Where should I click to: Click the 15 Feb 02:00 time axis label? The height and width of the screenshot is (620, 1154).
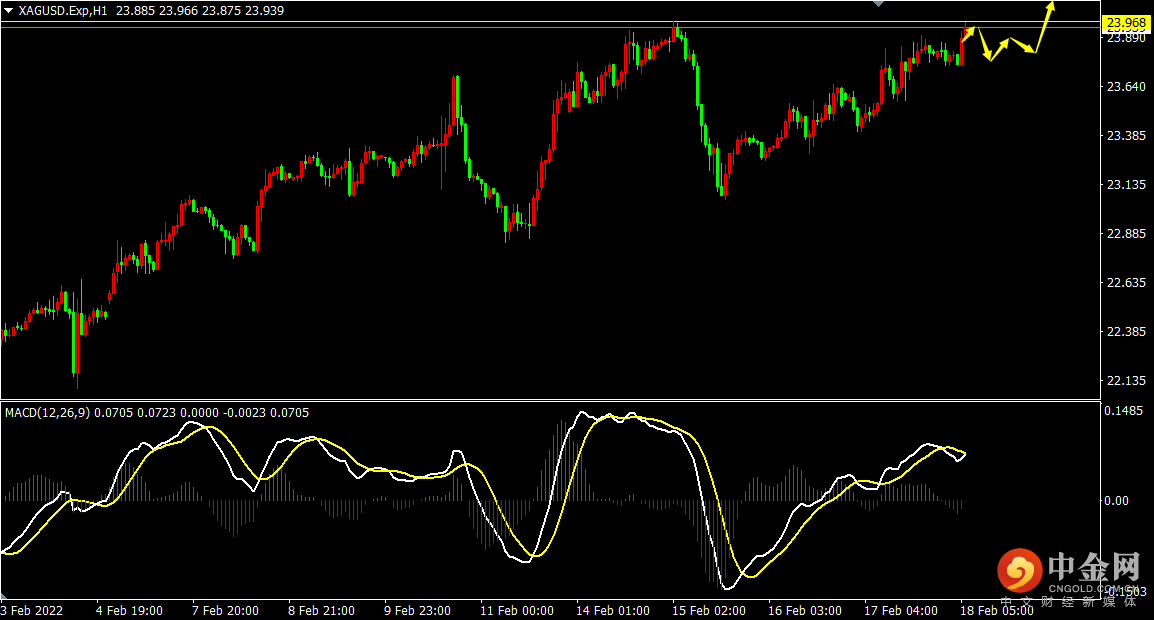pyautogui.click(x=708, y=610)
